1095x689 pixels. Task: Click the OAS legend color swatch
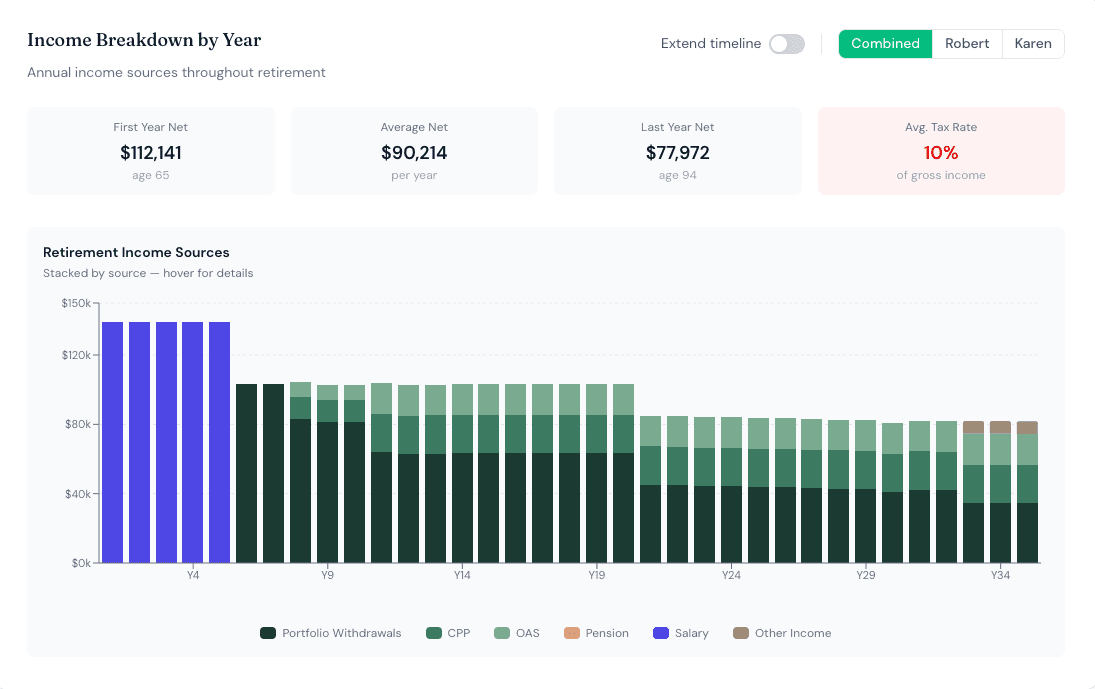pos(502,633)
